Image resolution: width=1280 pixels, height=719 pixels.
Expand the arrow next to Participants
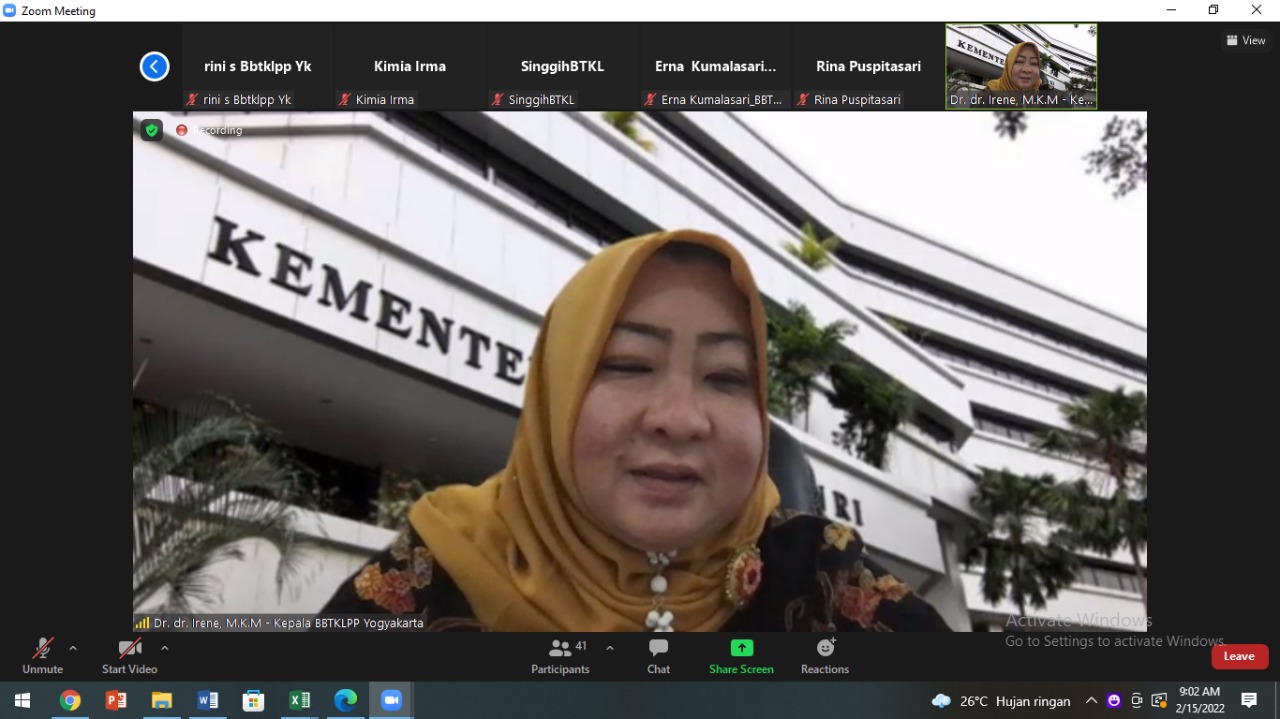click(x=610, y=648)
